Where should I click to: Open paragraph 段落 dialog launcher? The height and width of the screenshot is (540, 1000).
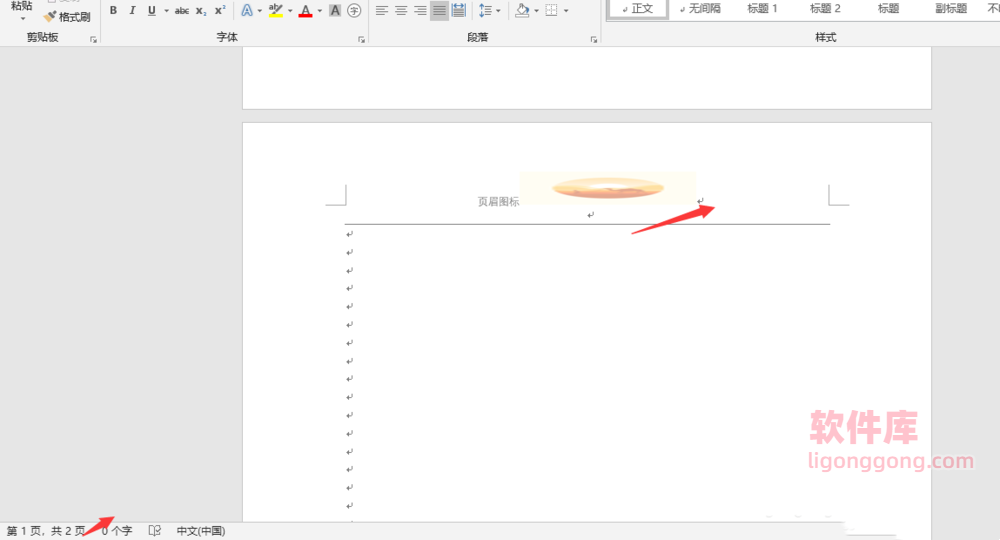[x=593, y=40]
